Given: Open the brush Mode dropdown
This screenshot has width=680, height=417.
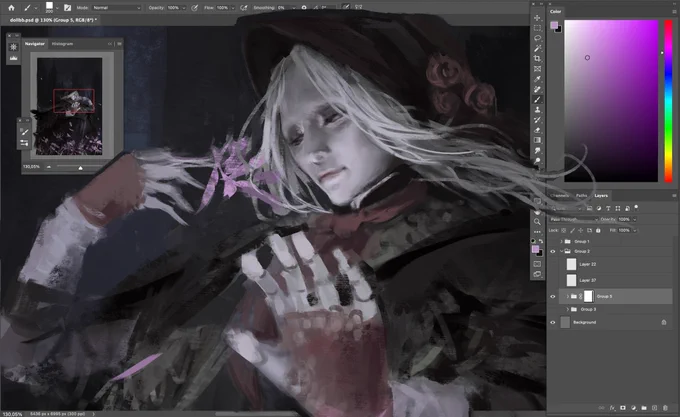Looking at the screenshot, I should (116, 8).
